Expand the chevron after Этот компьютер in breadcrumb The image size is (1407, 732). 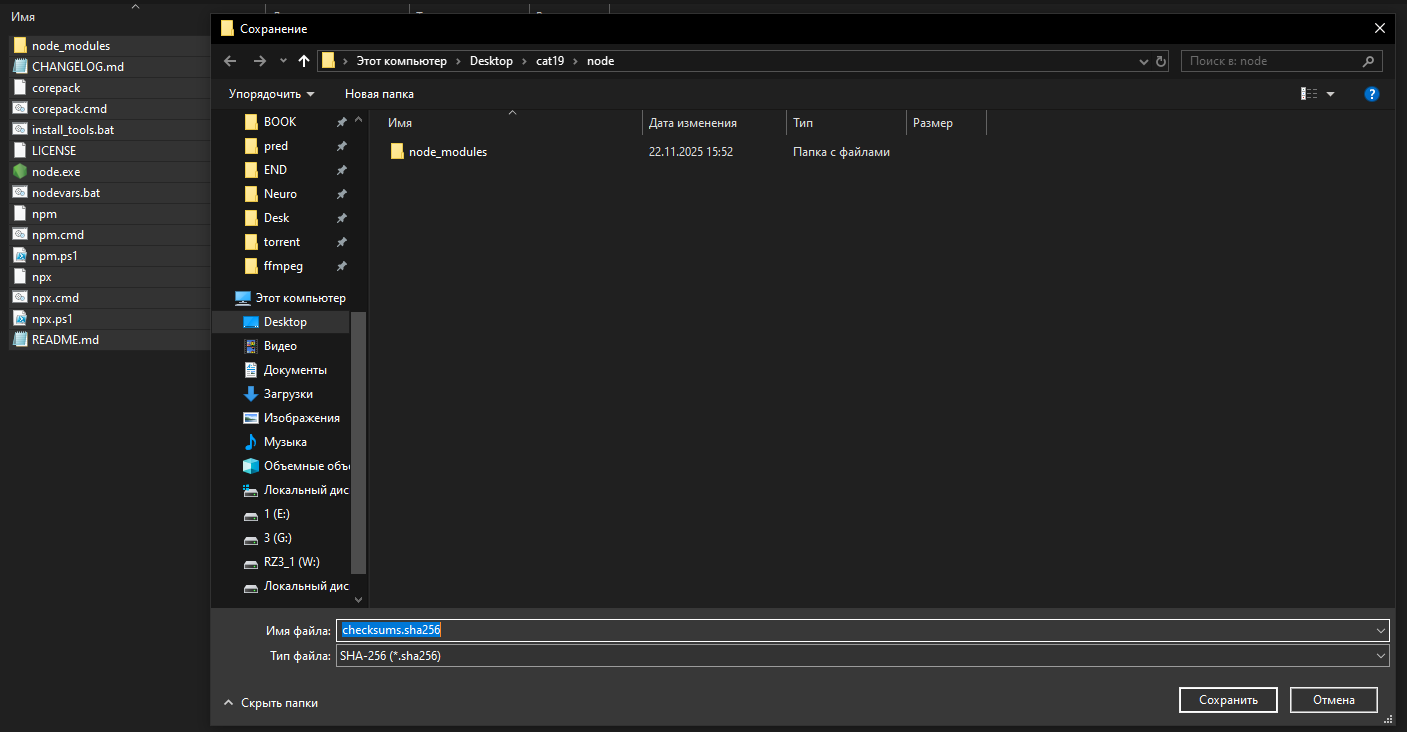coord(459,61)
